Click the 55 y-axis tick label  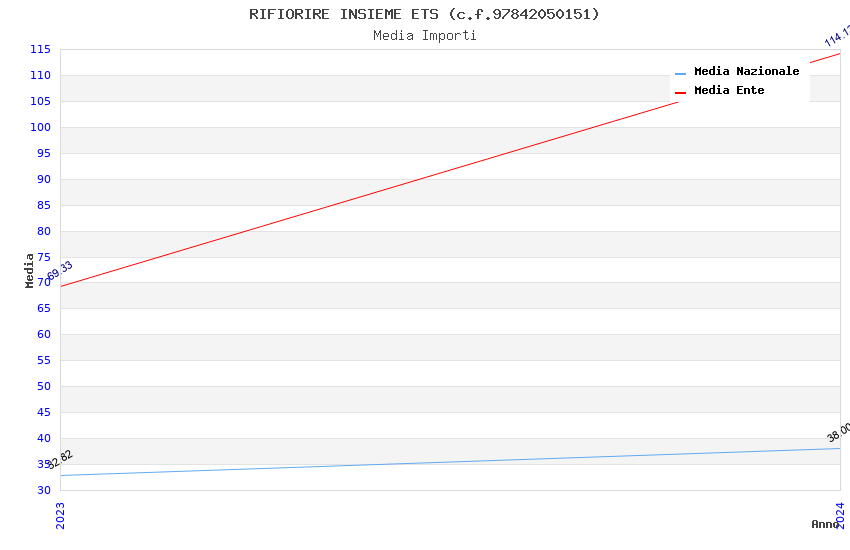click(x=44, y=360)
